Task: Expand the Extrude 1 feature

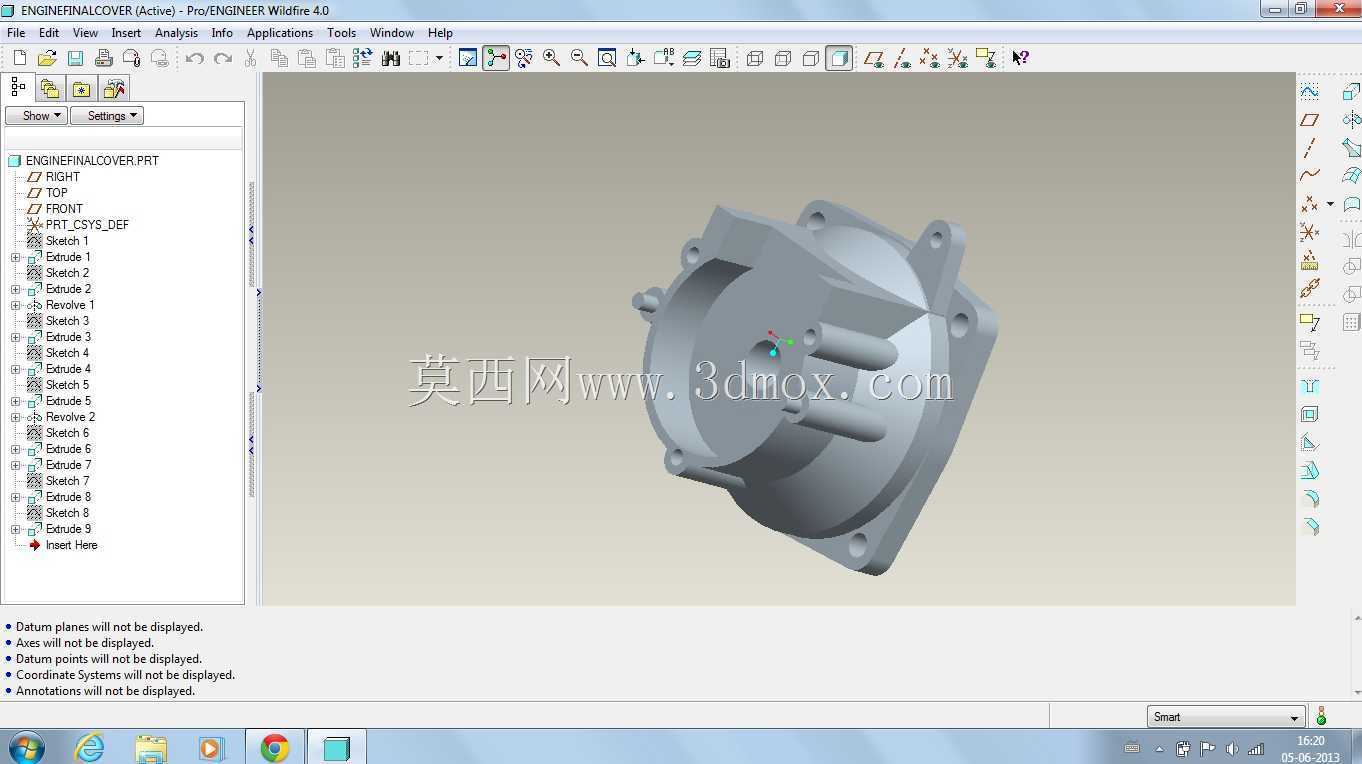Action: (15, 257)
